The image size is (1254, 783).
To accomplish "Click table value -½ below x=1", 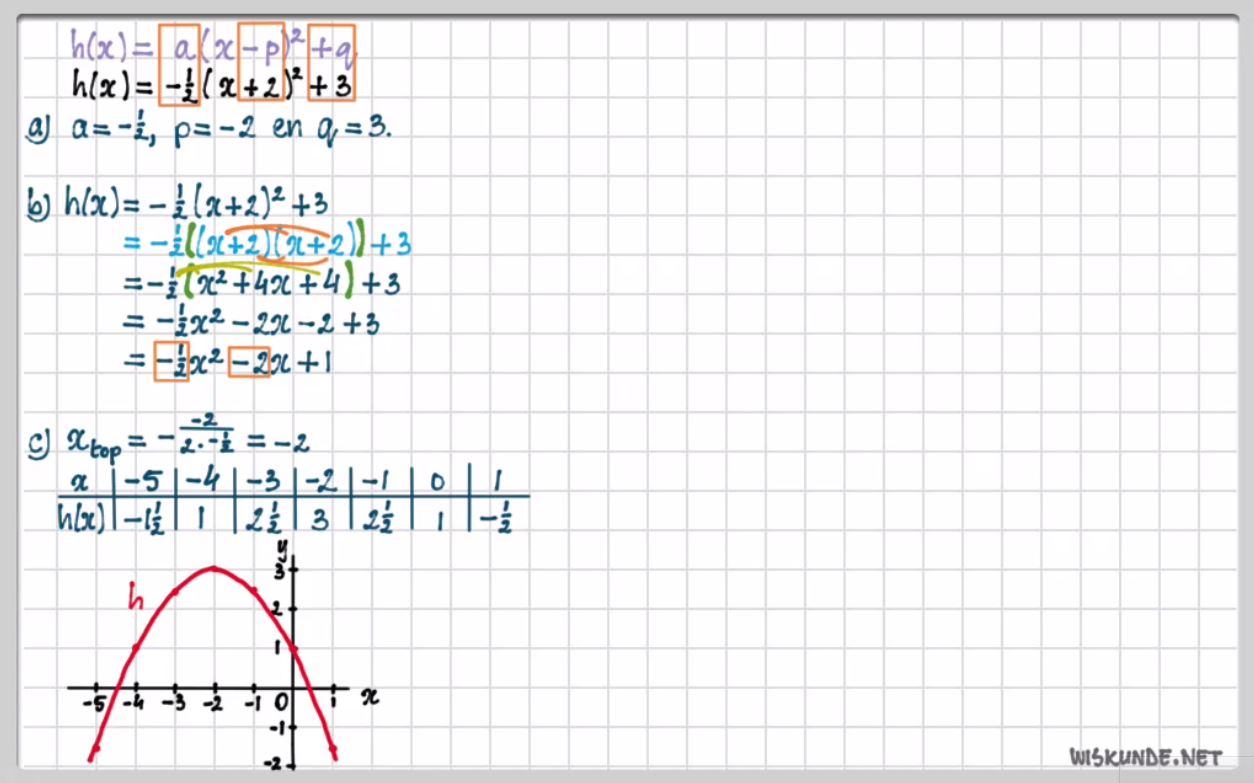I will coord(497,518).
